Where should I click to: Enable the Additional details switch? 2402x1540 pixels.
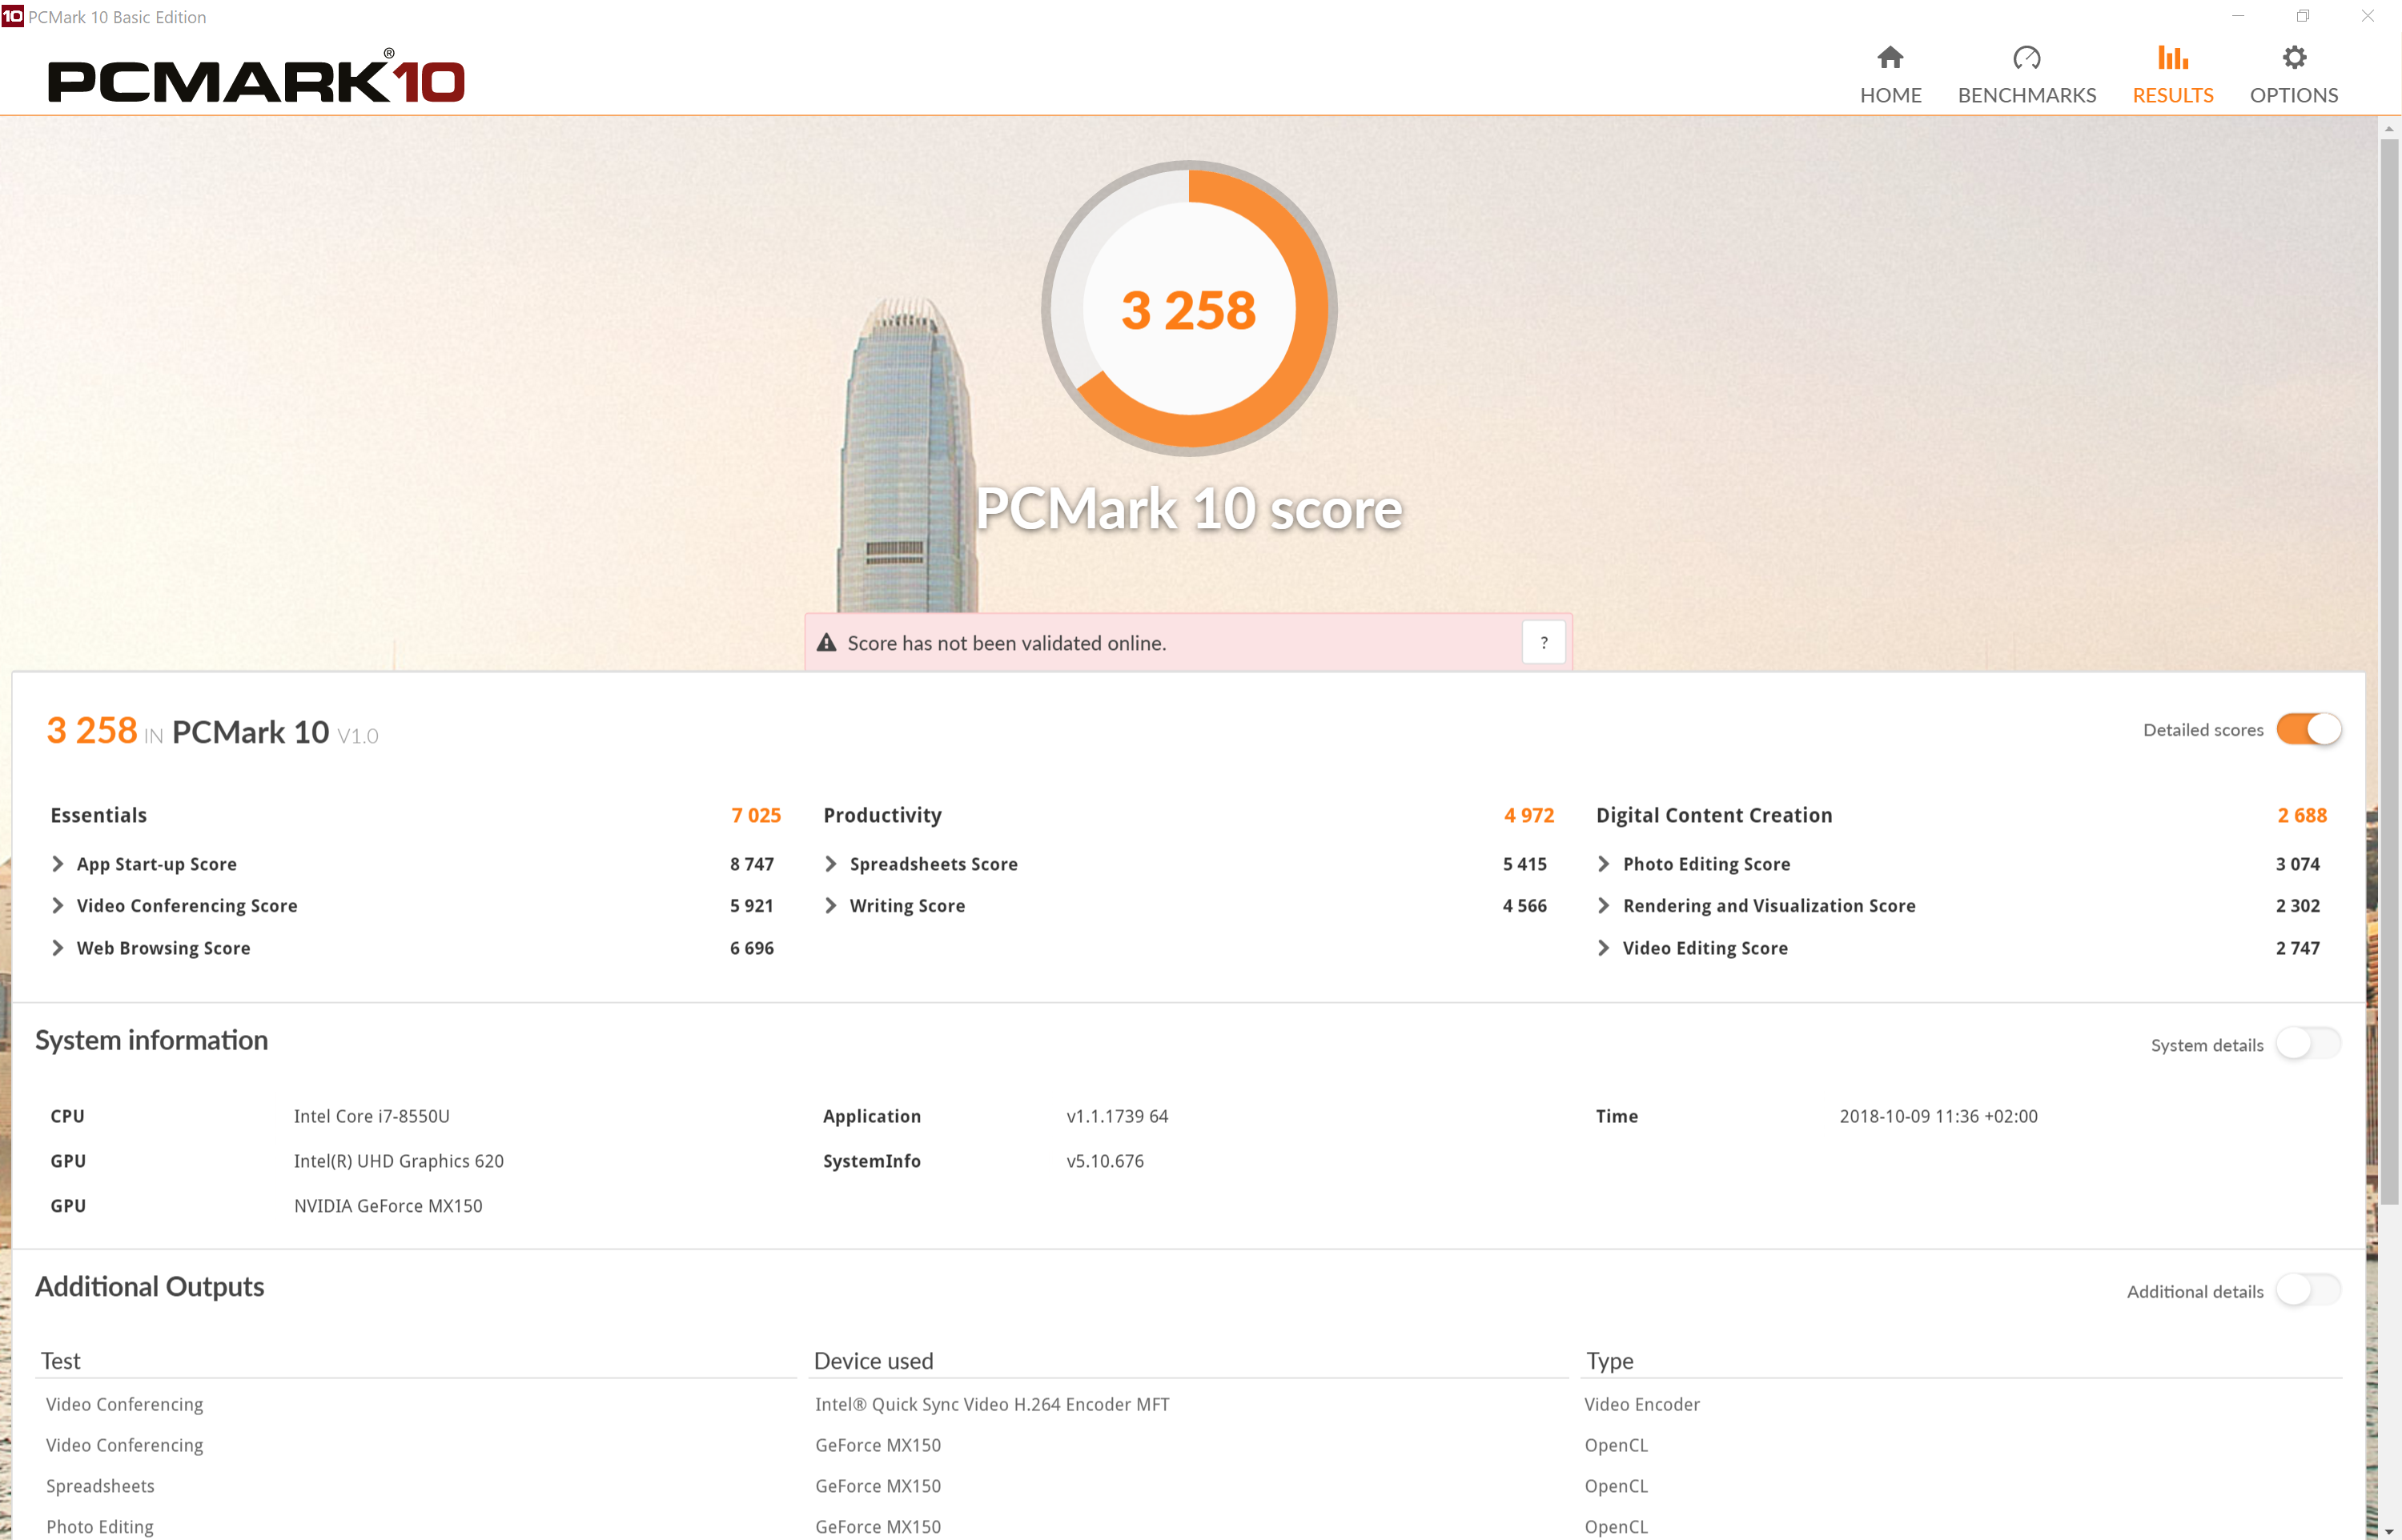tap(2308, 1290)
